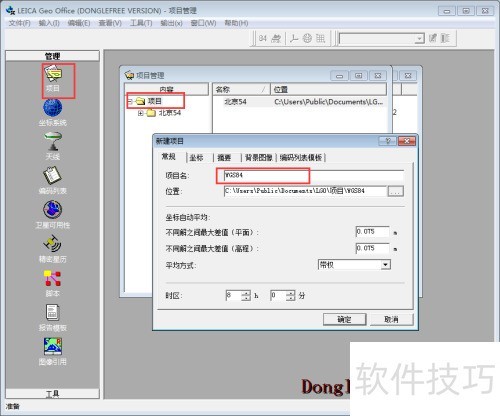The image size is (500, 416).
Task: Click the grid coordinates toolbar icon
Action: click(x=320, y=39)
